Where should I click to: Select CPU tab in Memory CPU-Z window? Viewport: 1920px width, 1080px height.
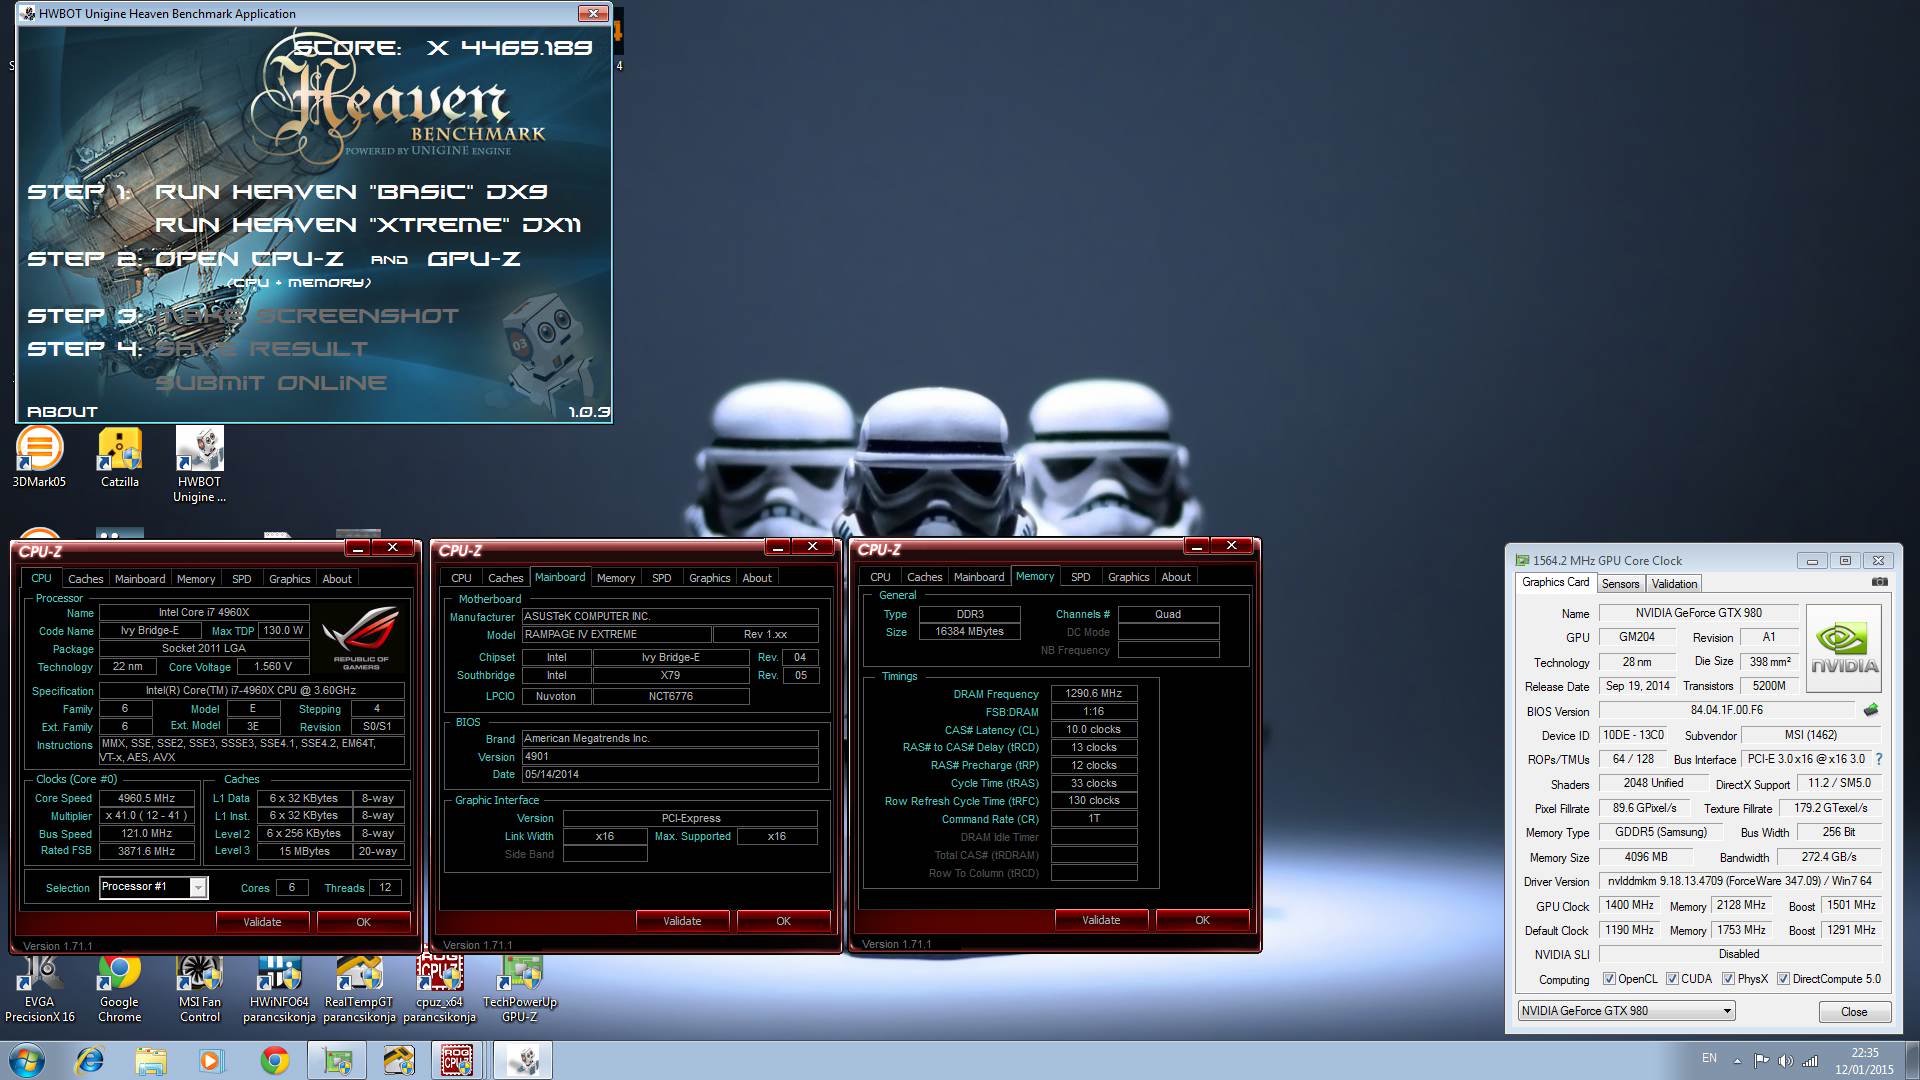click(880, 577)
